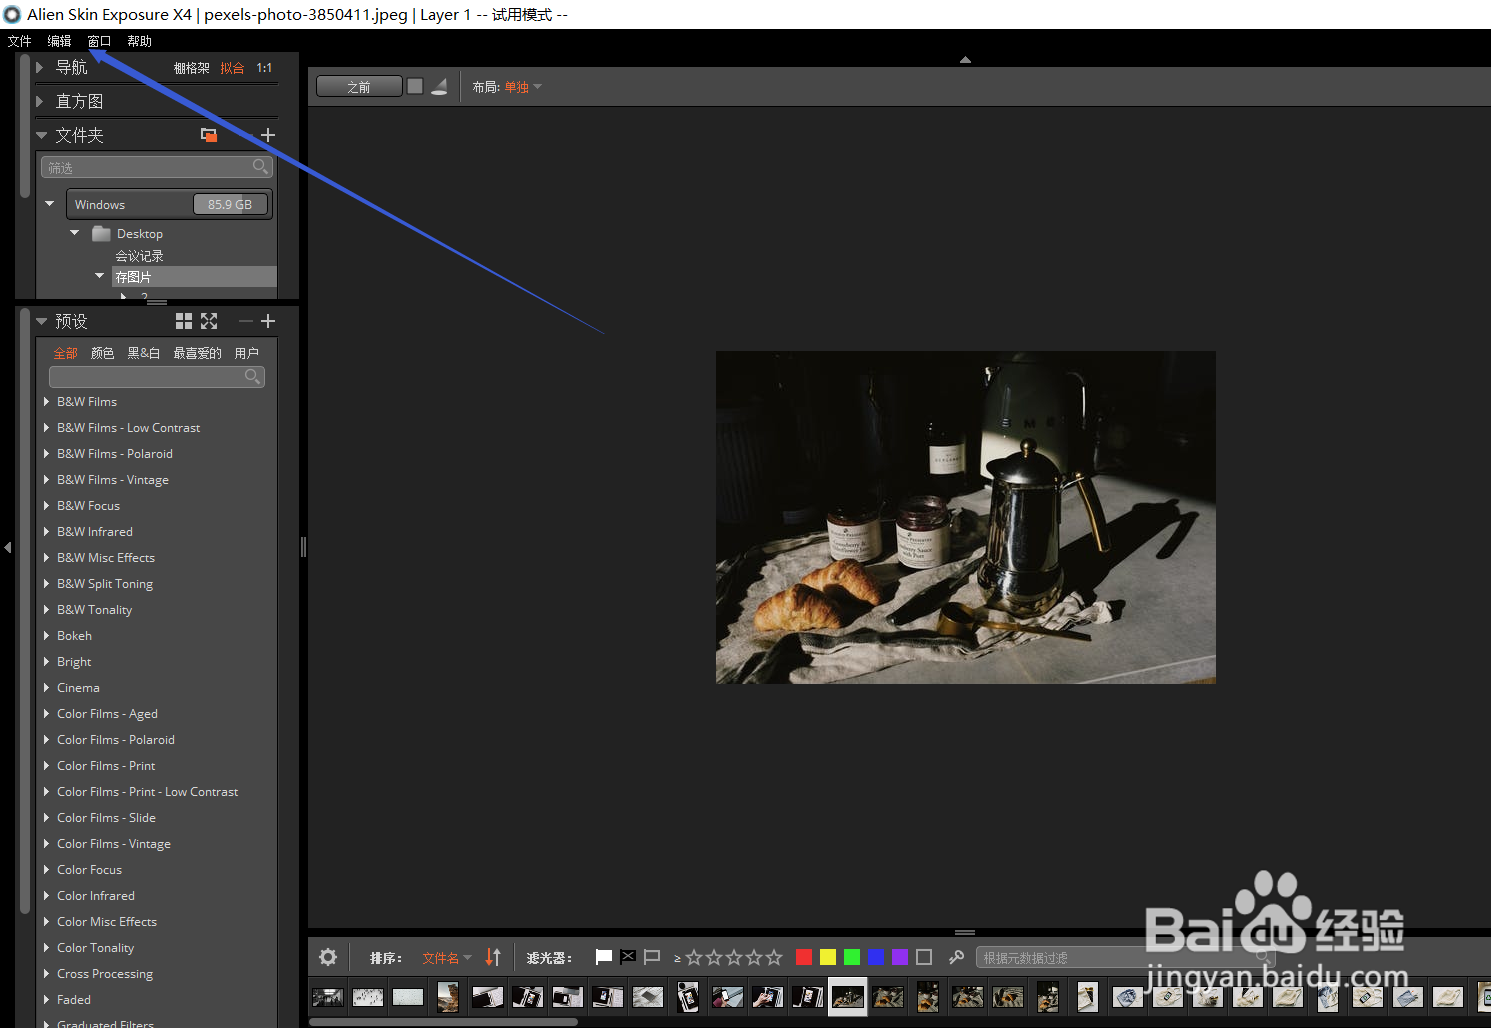Filter by red color label
1491x1028 pixels.
pos(803,957)
